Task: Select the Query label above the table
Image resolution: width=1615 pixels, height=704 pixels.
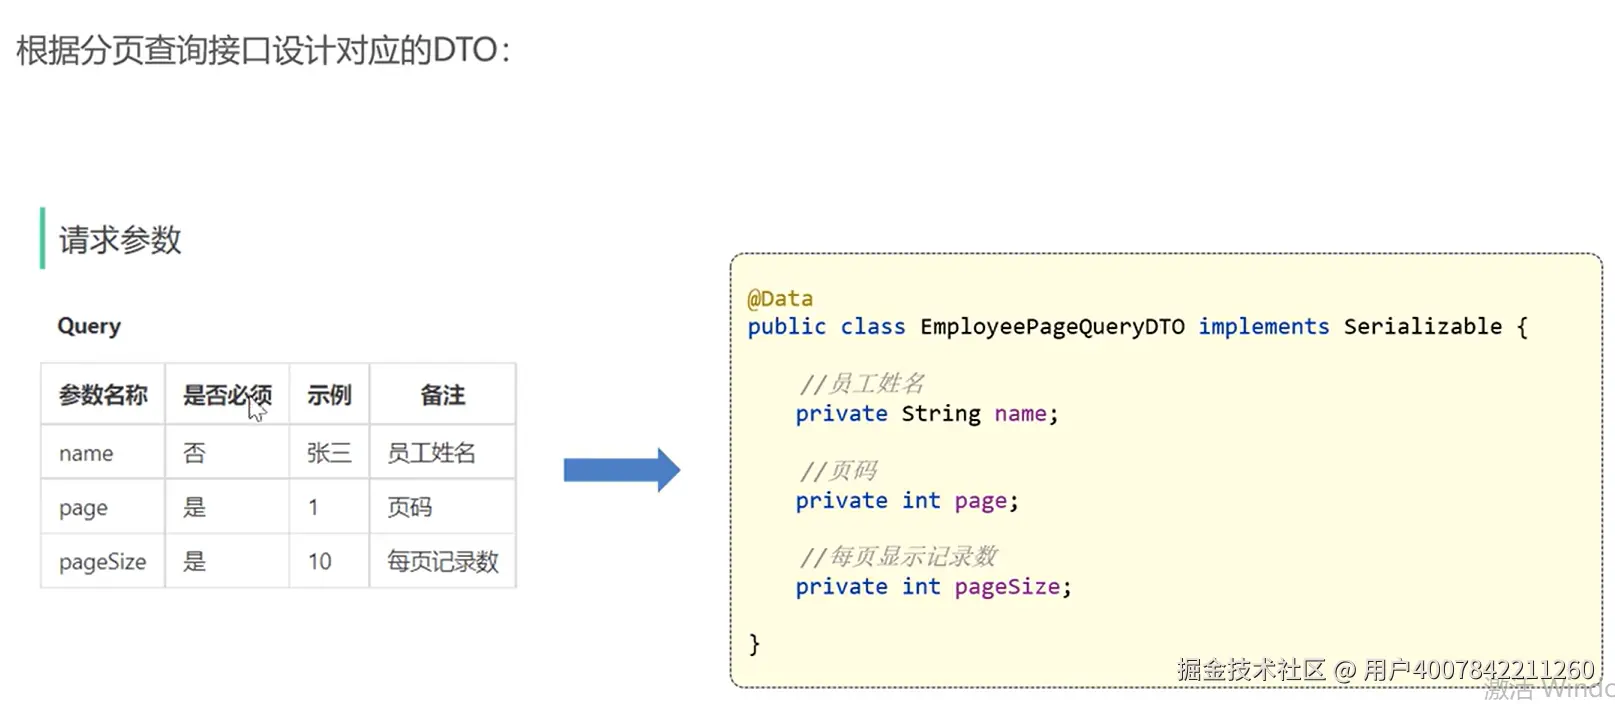Action: [89, 326]
